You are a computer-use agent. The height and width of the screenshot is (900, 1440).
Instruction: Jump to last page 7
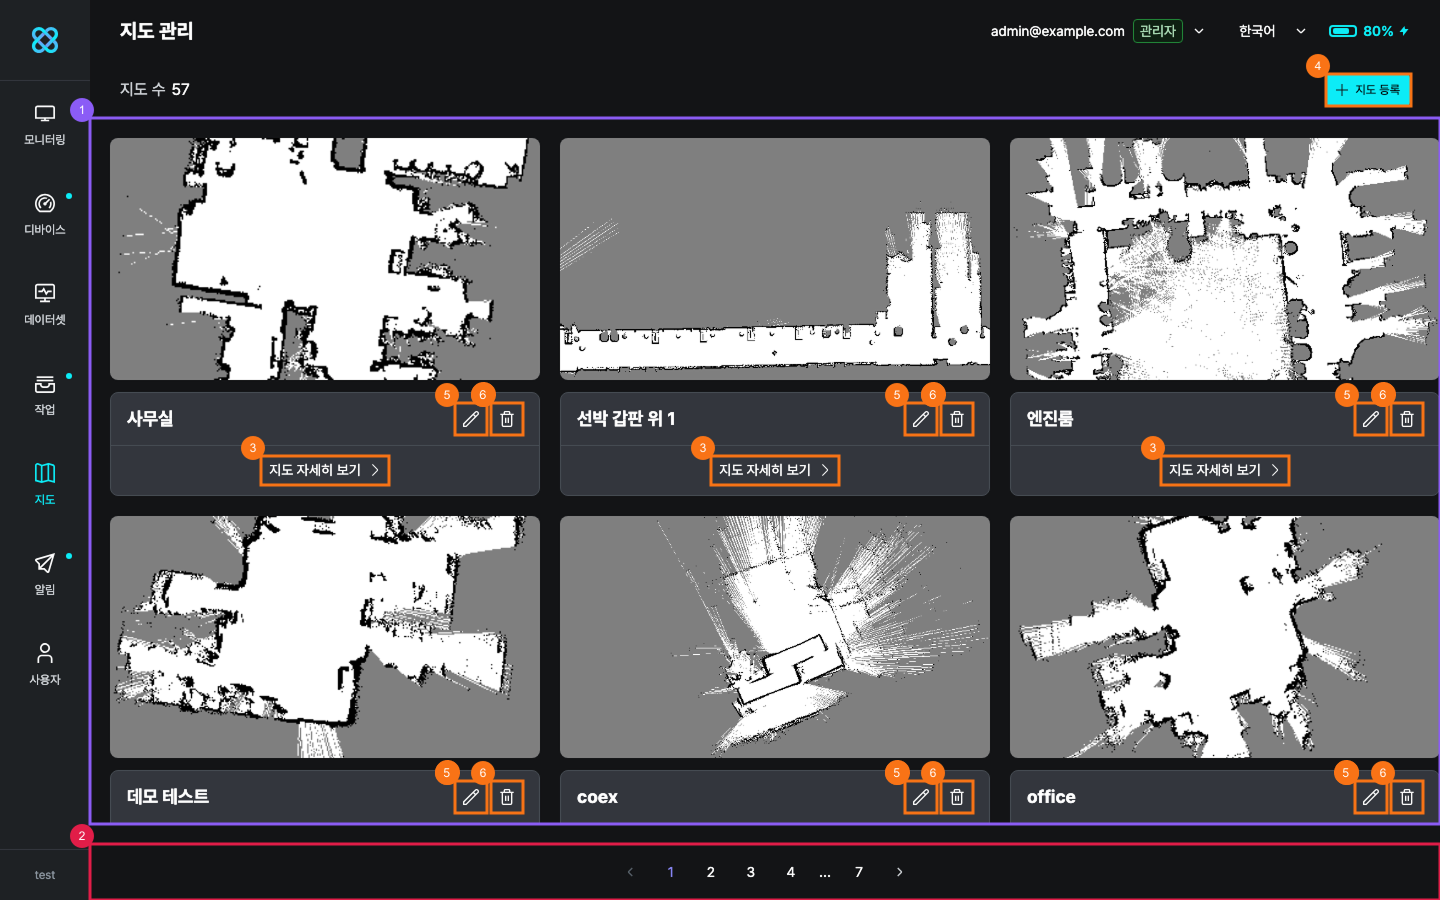pos(859,872)
